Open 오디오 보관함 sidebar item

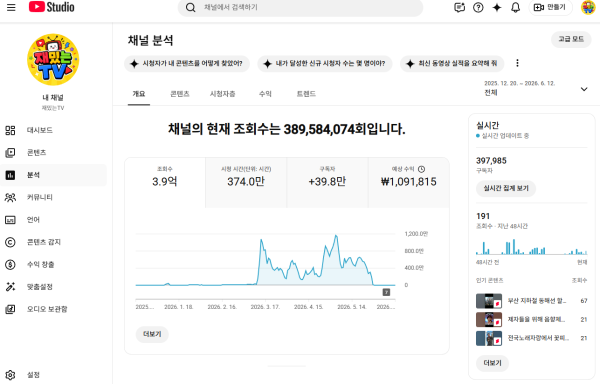[54, 309]
